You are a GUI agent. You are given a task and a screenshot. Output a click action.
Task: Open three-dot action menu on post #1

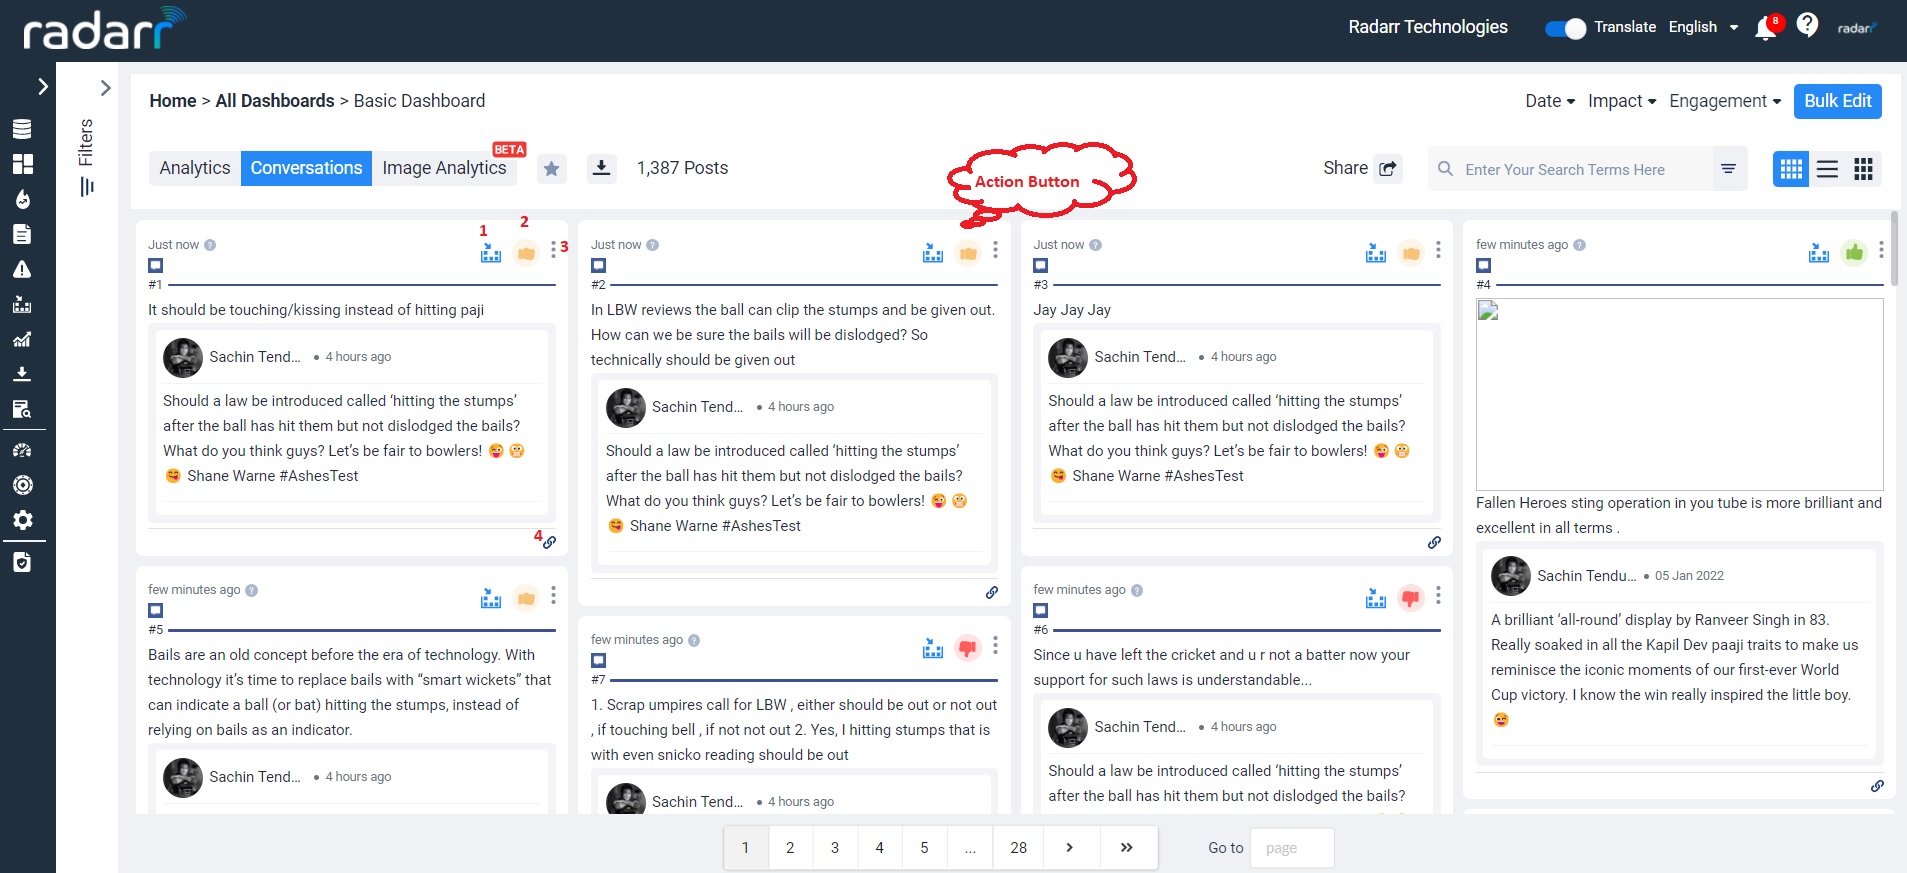(553, 249)
